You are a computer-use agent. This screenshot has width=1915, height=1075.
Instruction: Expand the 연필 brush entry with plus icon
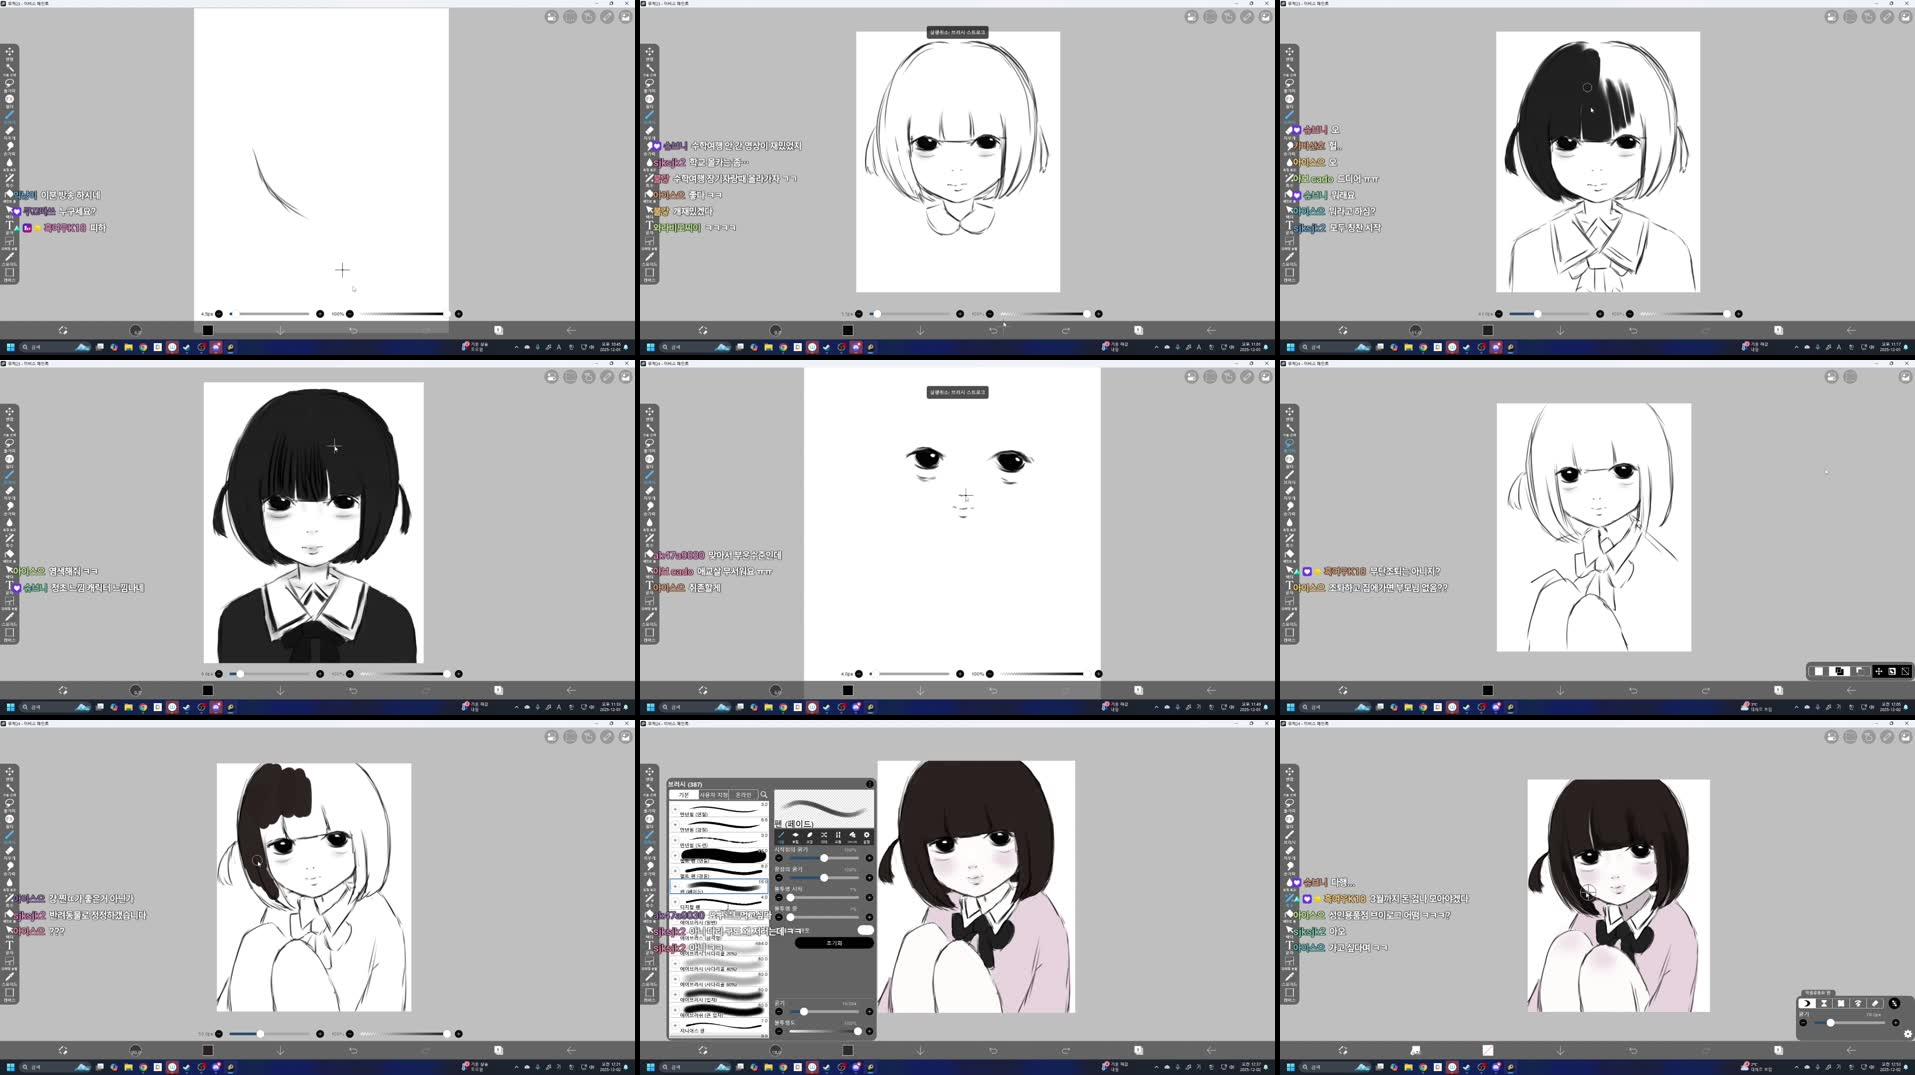point(674,807)
